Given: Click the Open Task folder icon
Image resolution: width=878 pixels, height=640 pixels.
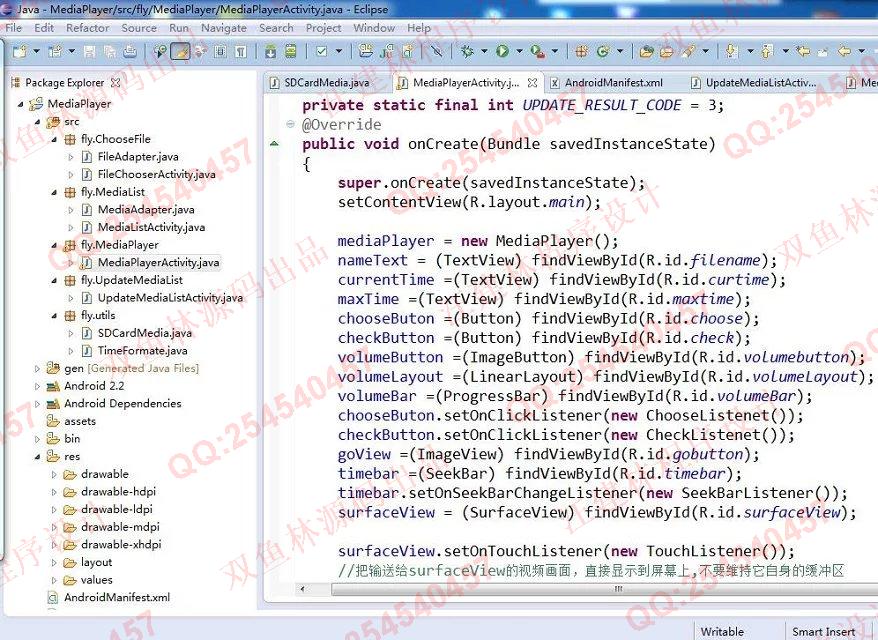Looking at the screenshot, I should pyautogui.click(x=666, y=52).
